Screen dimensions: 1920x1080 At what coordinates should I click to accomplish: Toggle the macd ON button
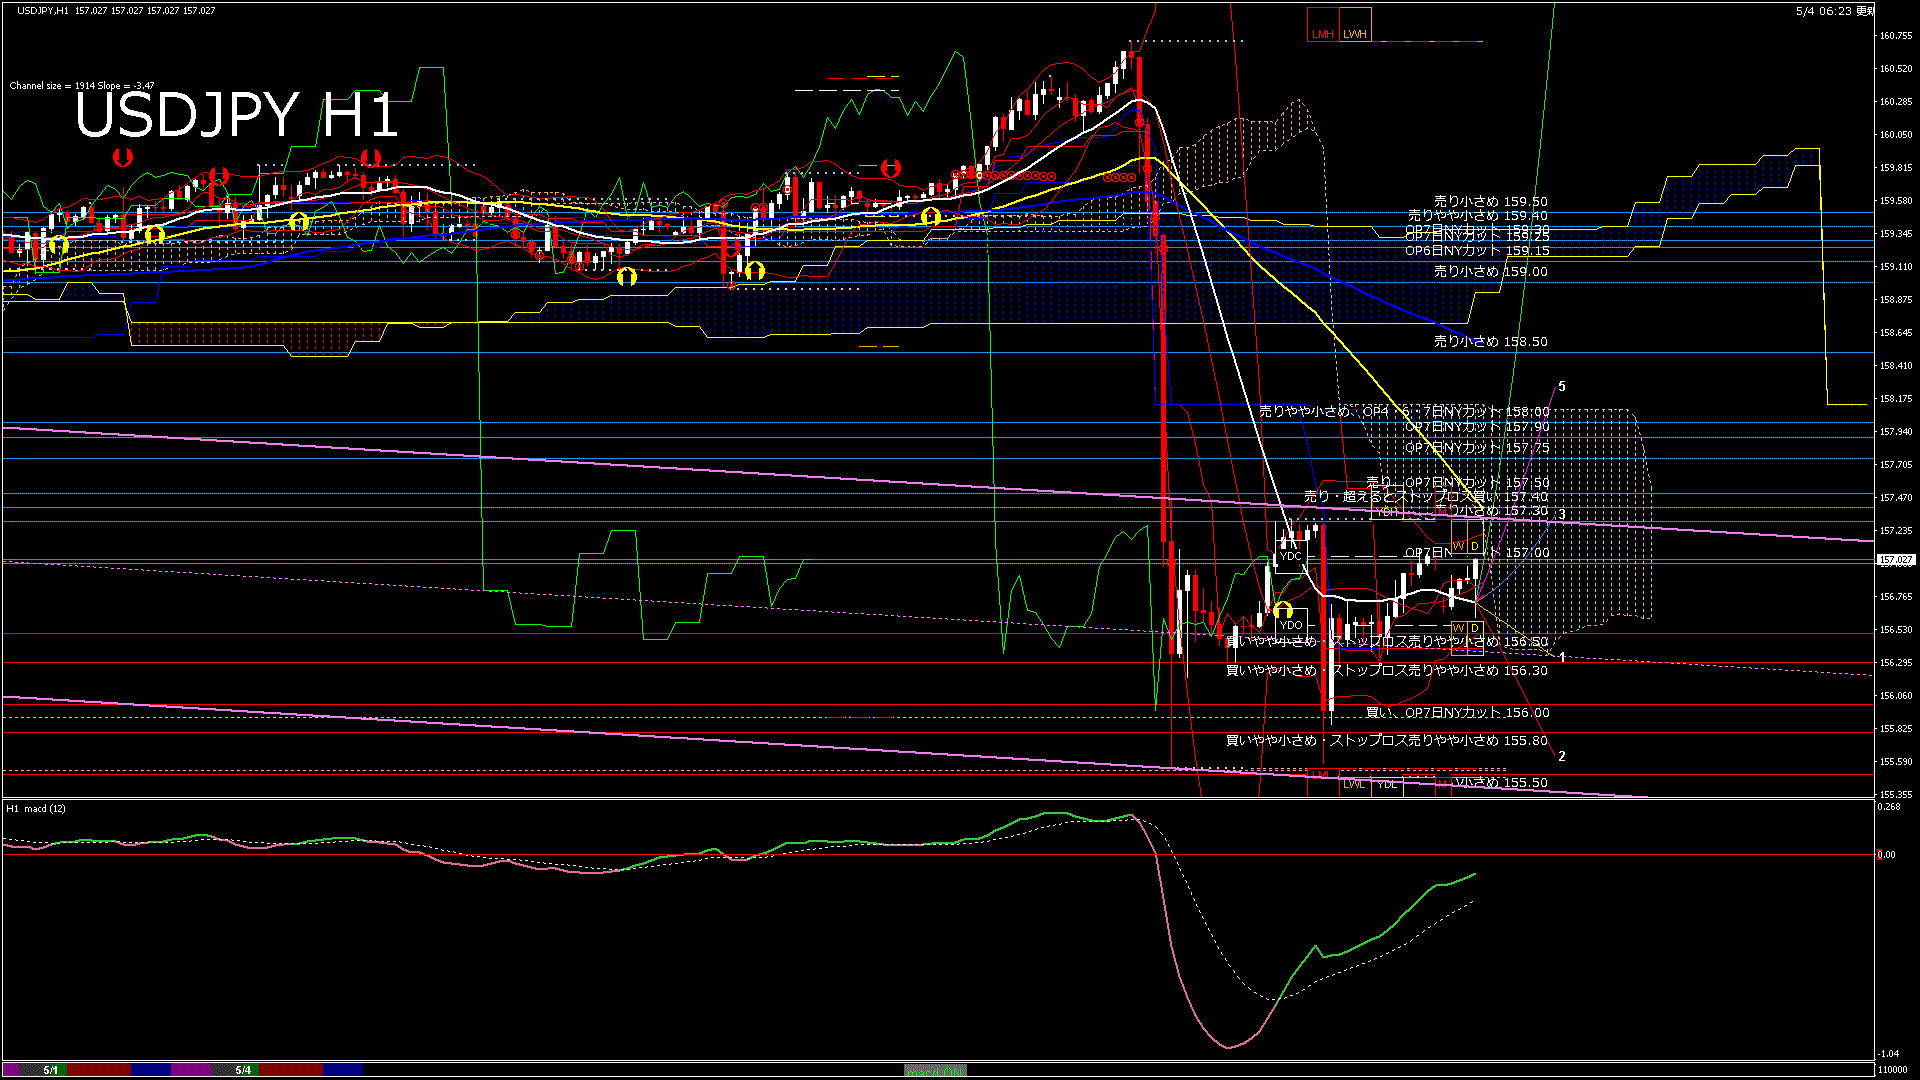coord(935,1071)
